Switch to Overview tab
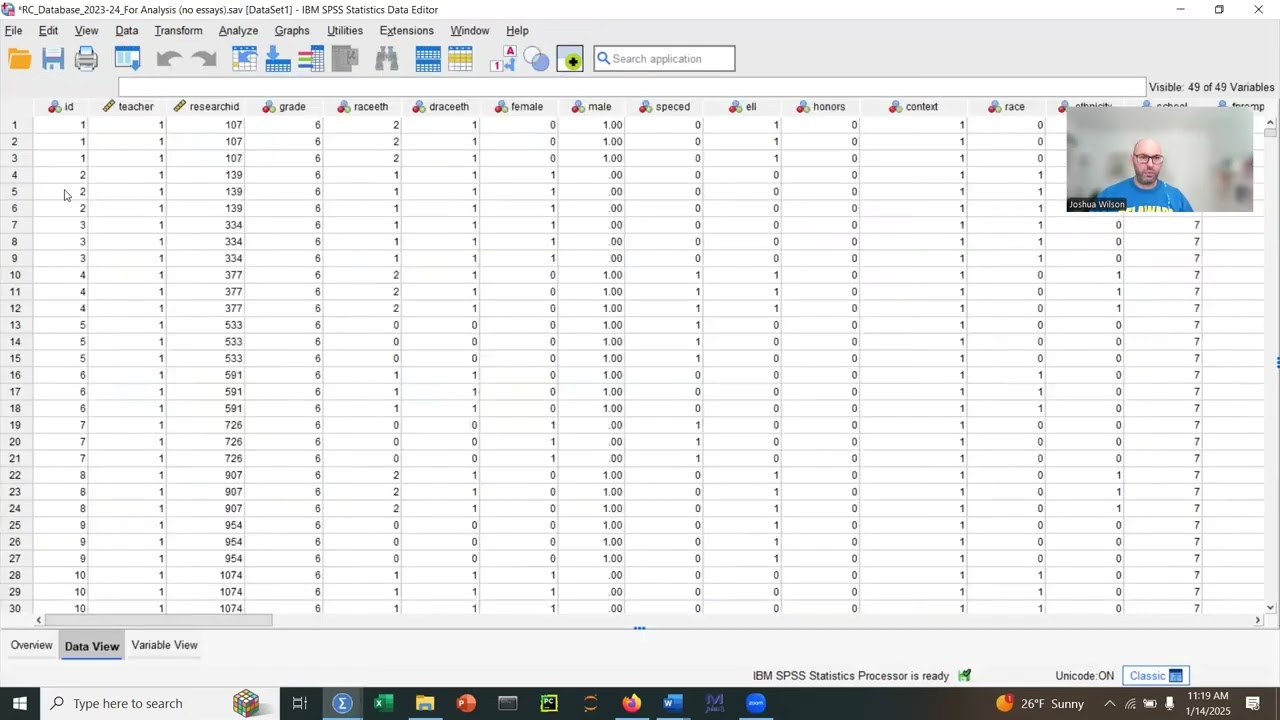The height and width of the screenshot is (720, 1280). [x=31, y=645]
